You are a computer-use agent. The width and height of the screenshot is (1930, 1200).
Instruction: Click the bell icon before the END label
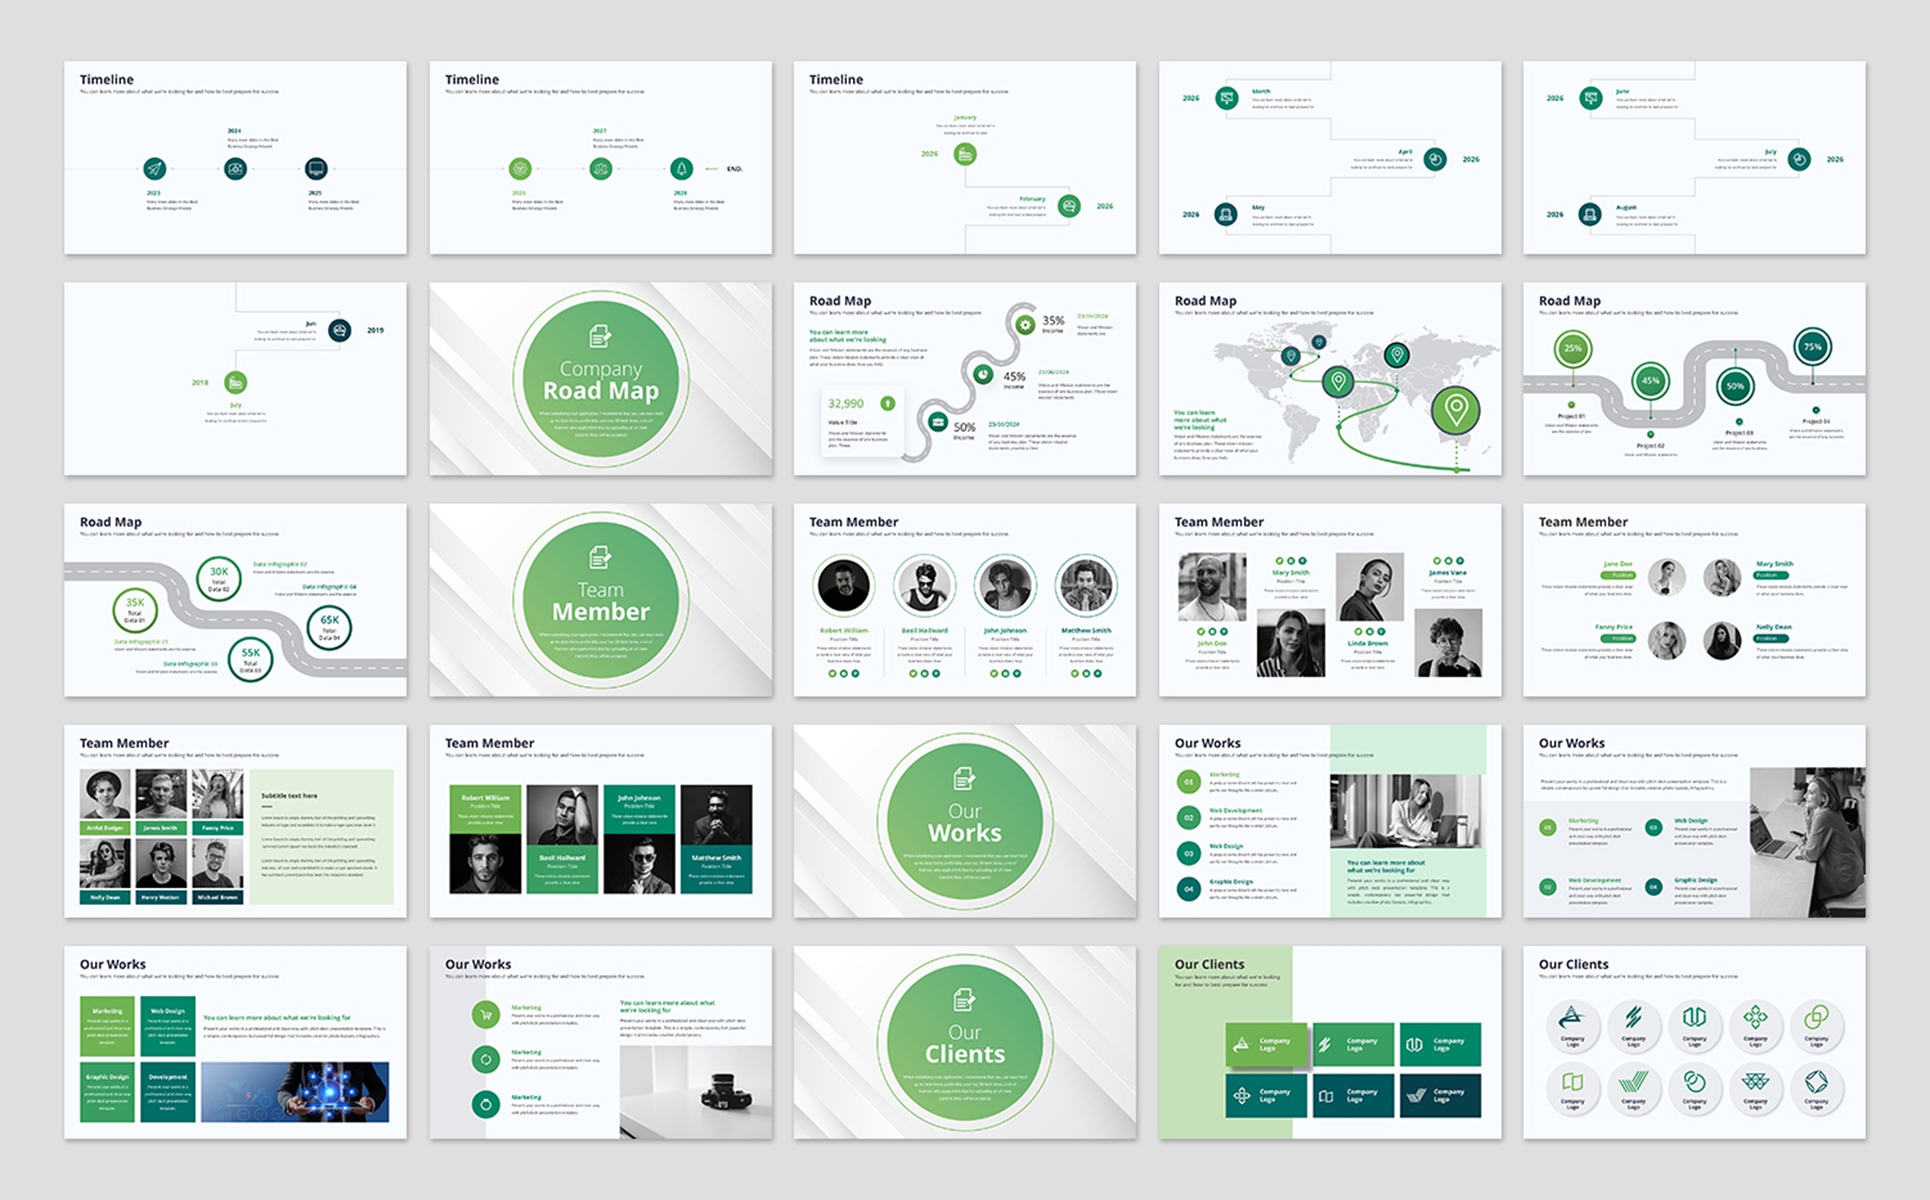click(x=681, y=169)
